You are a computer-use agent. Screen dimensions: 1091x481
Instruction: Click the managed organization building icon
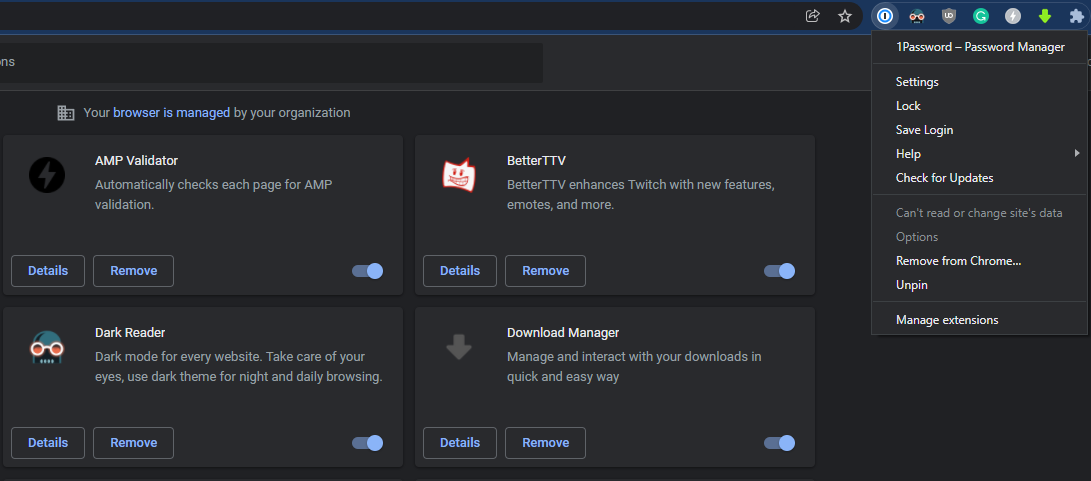(65, 113)
